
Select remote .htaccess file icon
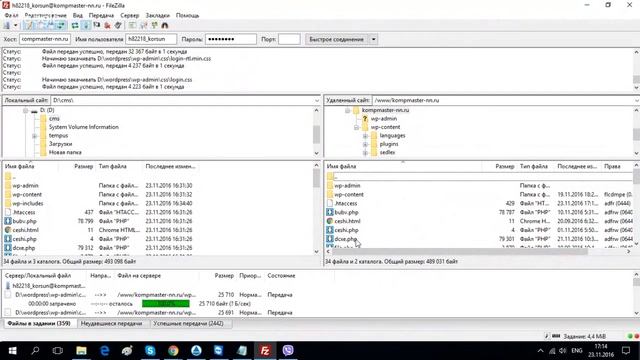tap(330, 203)
